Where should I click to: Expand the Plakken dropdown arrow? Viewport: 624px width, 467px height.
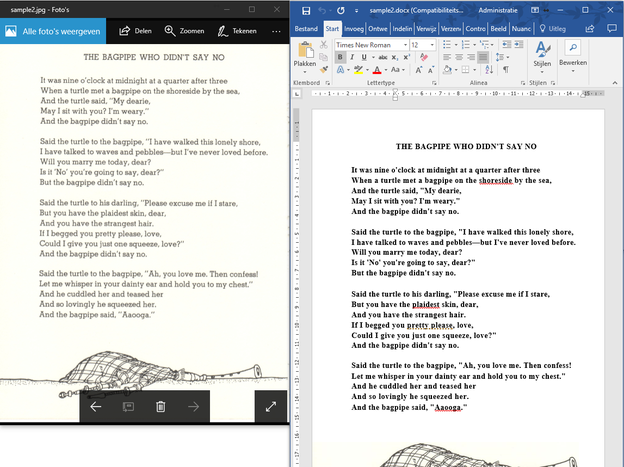(305, 72)
